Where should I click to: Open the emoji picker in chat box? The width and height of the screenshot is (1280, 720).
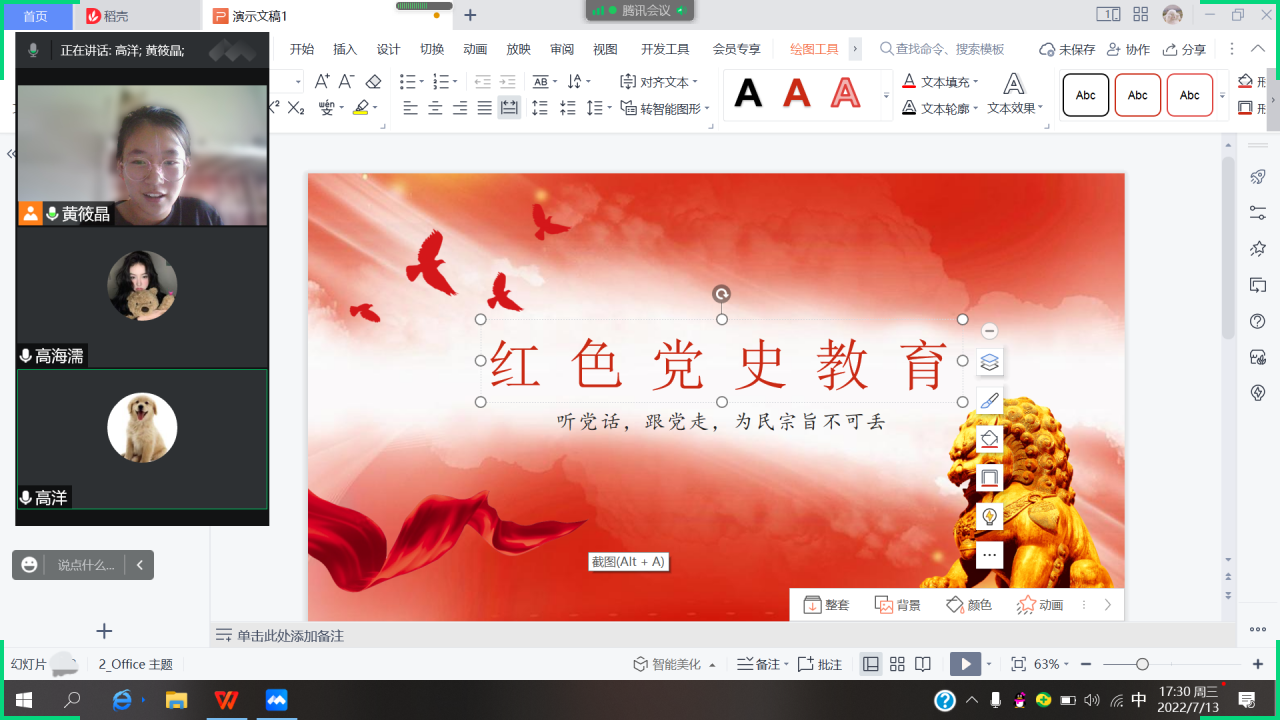tap(30, 565)
